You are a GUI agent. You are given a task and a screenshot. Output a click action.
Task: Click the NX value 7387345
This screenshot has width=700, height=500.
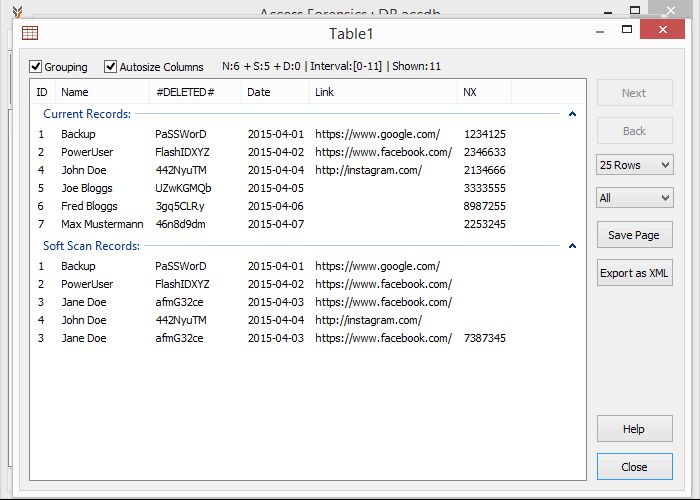pyautogui.click(x=485, y=338)
